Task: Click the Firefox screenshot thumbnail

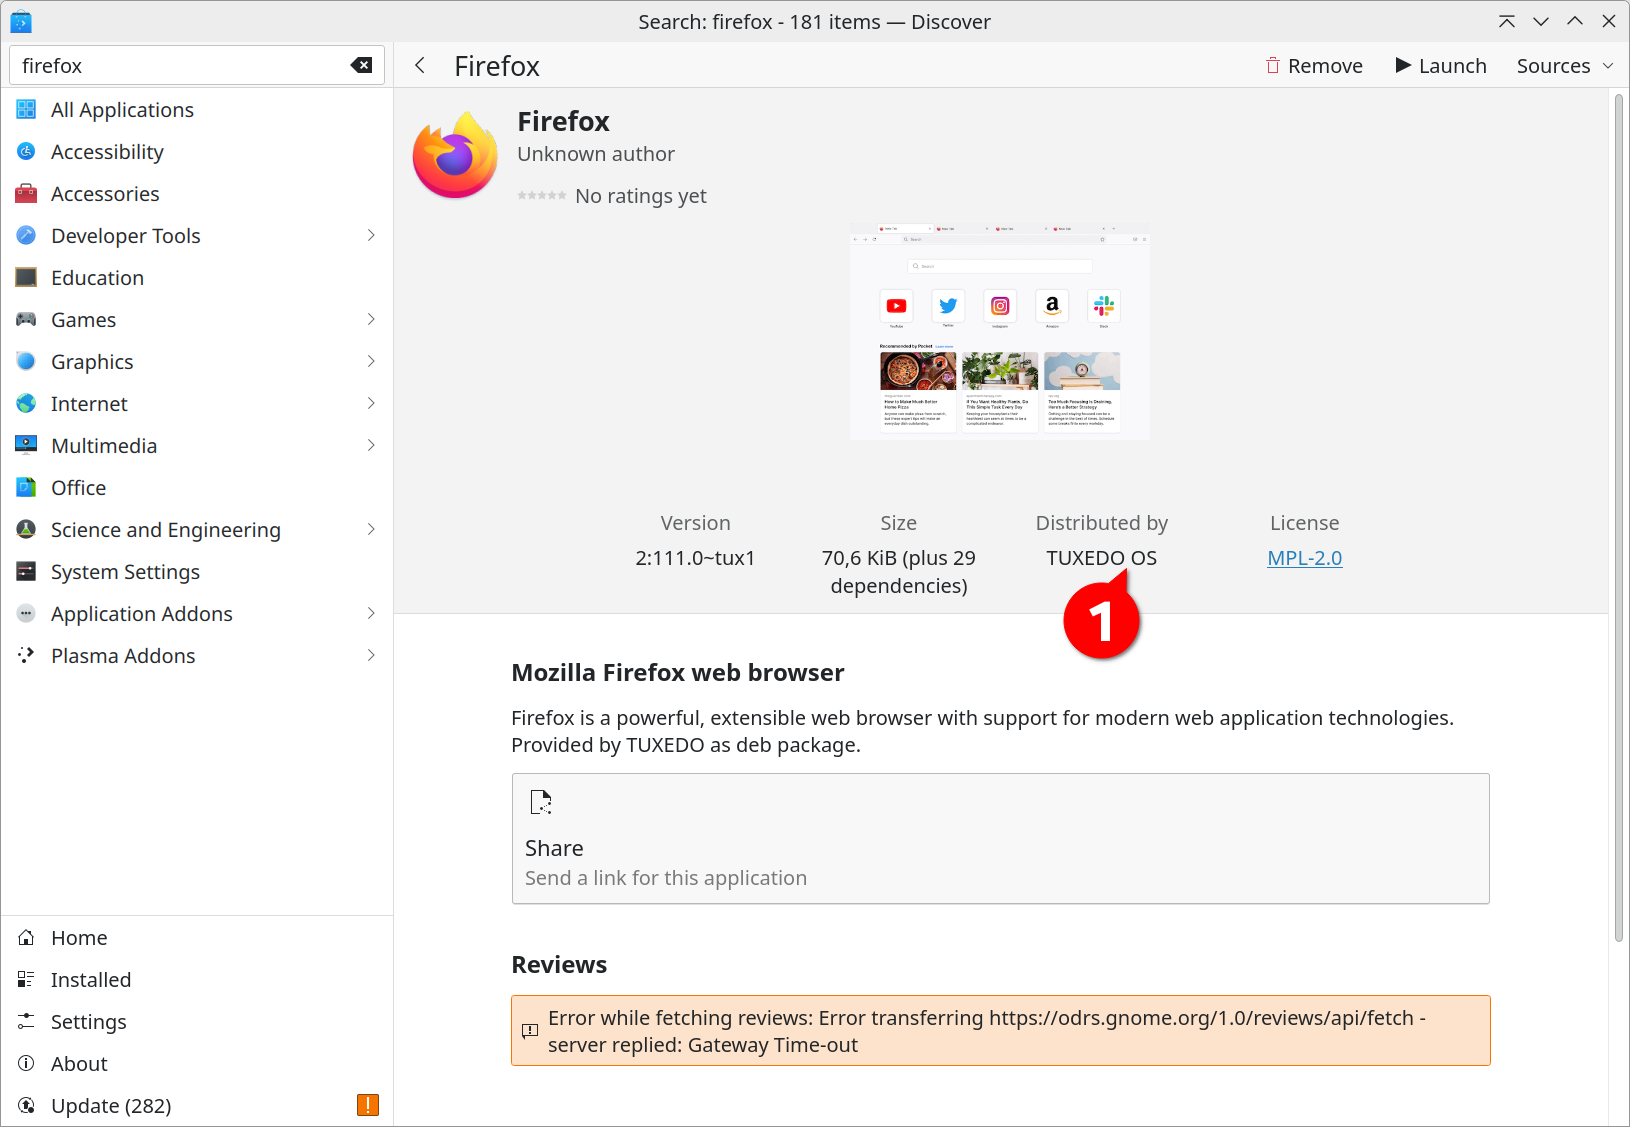Action: 999,331
